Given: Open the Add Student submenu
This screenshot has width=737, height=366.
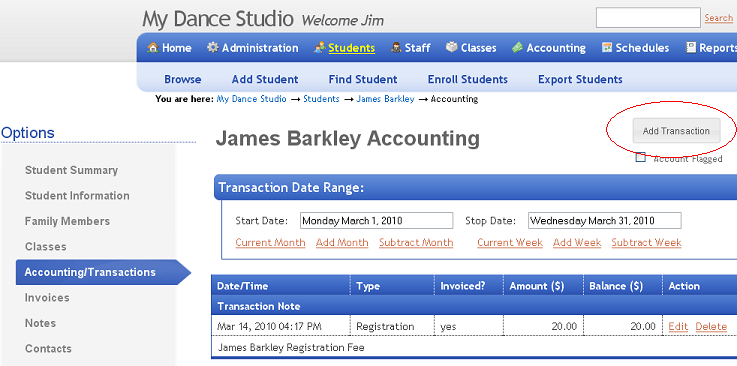Looking at the screenshot, I should point(265,79).
